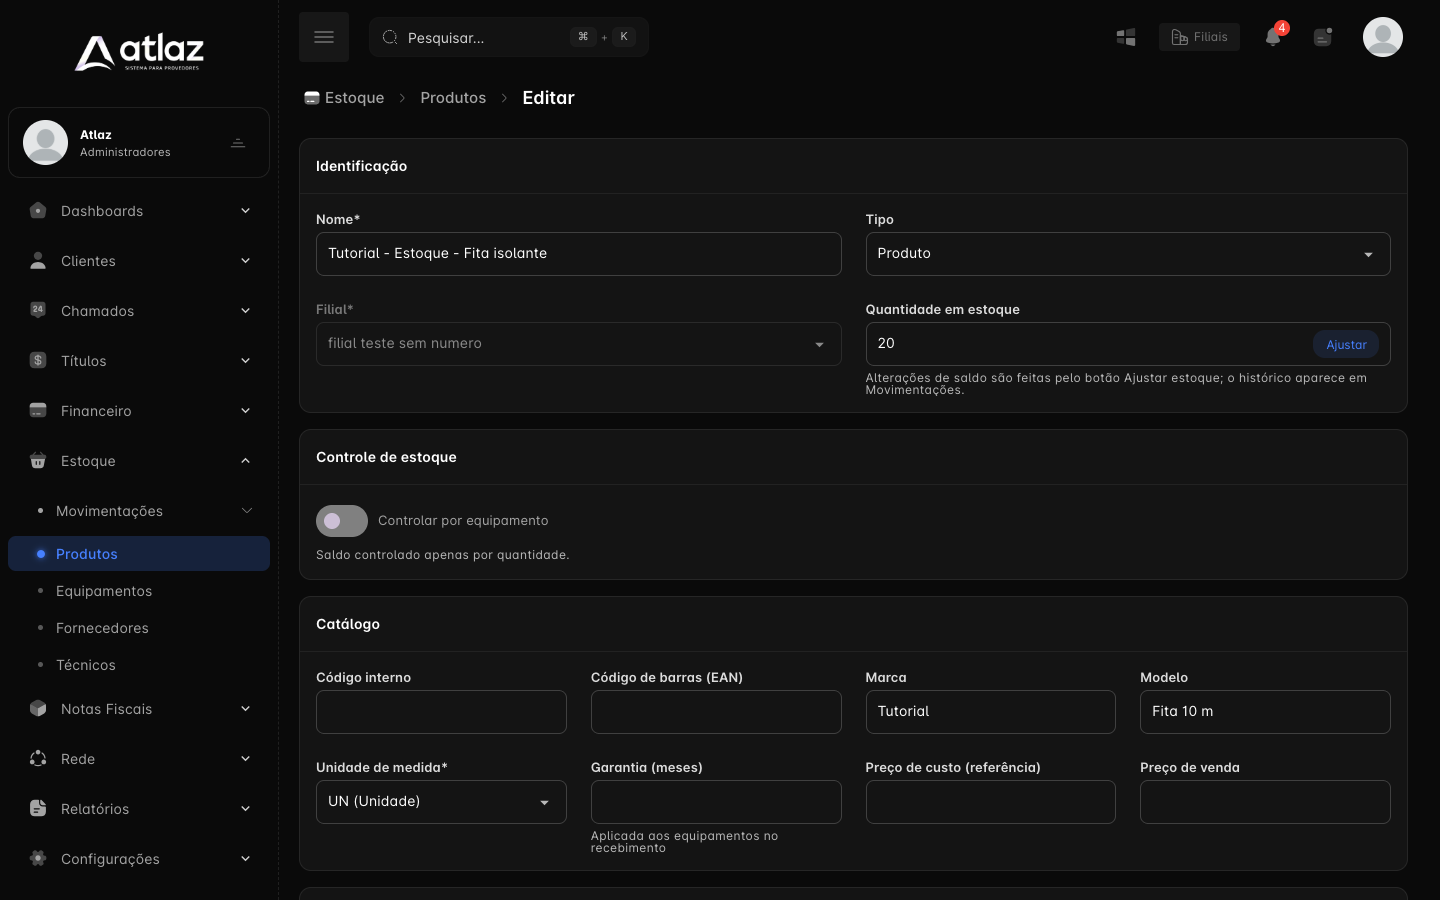
Task: Click the Preço de venda input field
Action: click(1265, 802)
